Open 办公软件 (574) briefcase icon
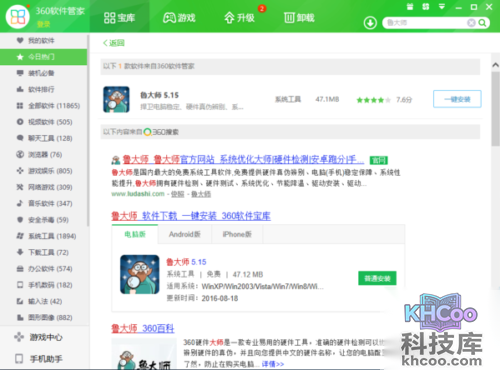This screenshot has height=370, width=500. (20, 268)
